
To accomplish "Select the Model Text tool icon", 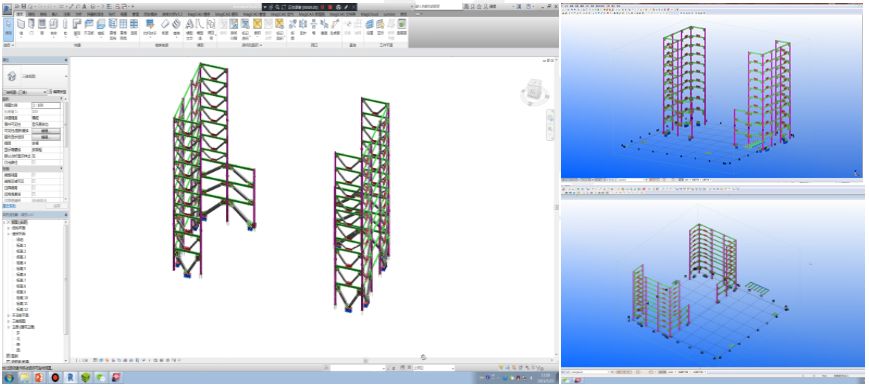I will click(190, 27).
